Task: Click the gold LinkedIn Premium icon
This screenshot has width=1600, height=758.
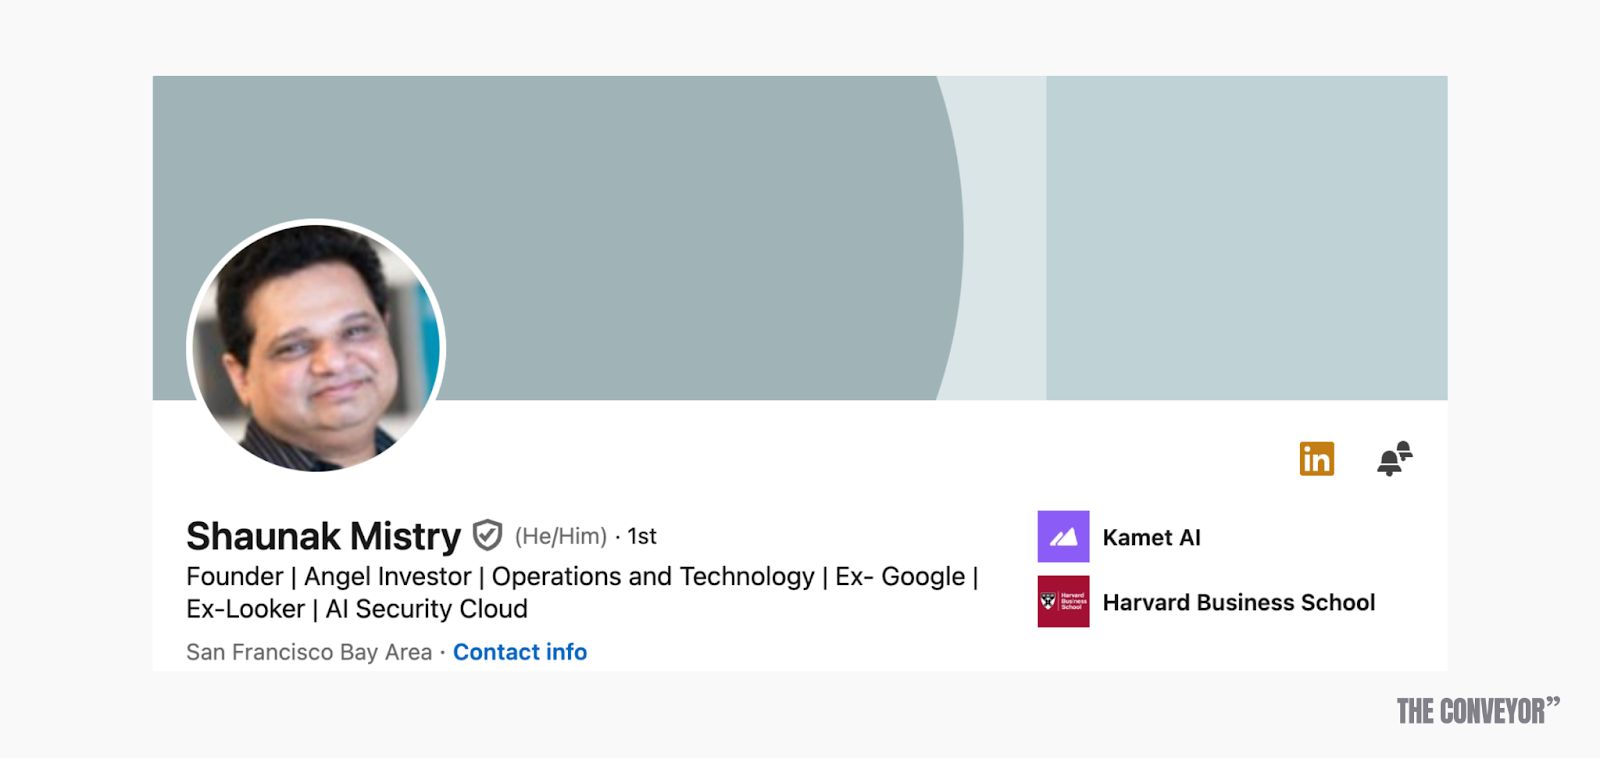Action: pos(1316,459)
